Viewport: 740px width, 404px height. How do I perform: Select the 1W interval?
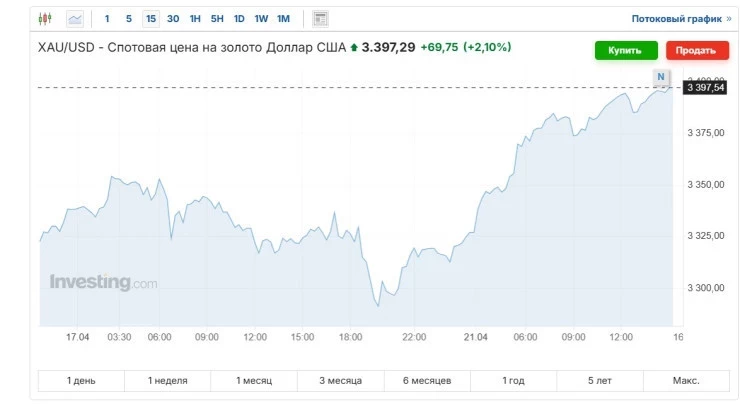pos(261,19)
